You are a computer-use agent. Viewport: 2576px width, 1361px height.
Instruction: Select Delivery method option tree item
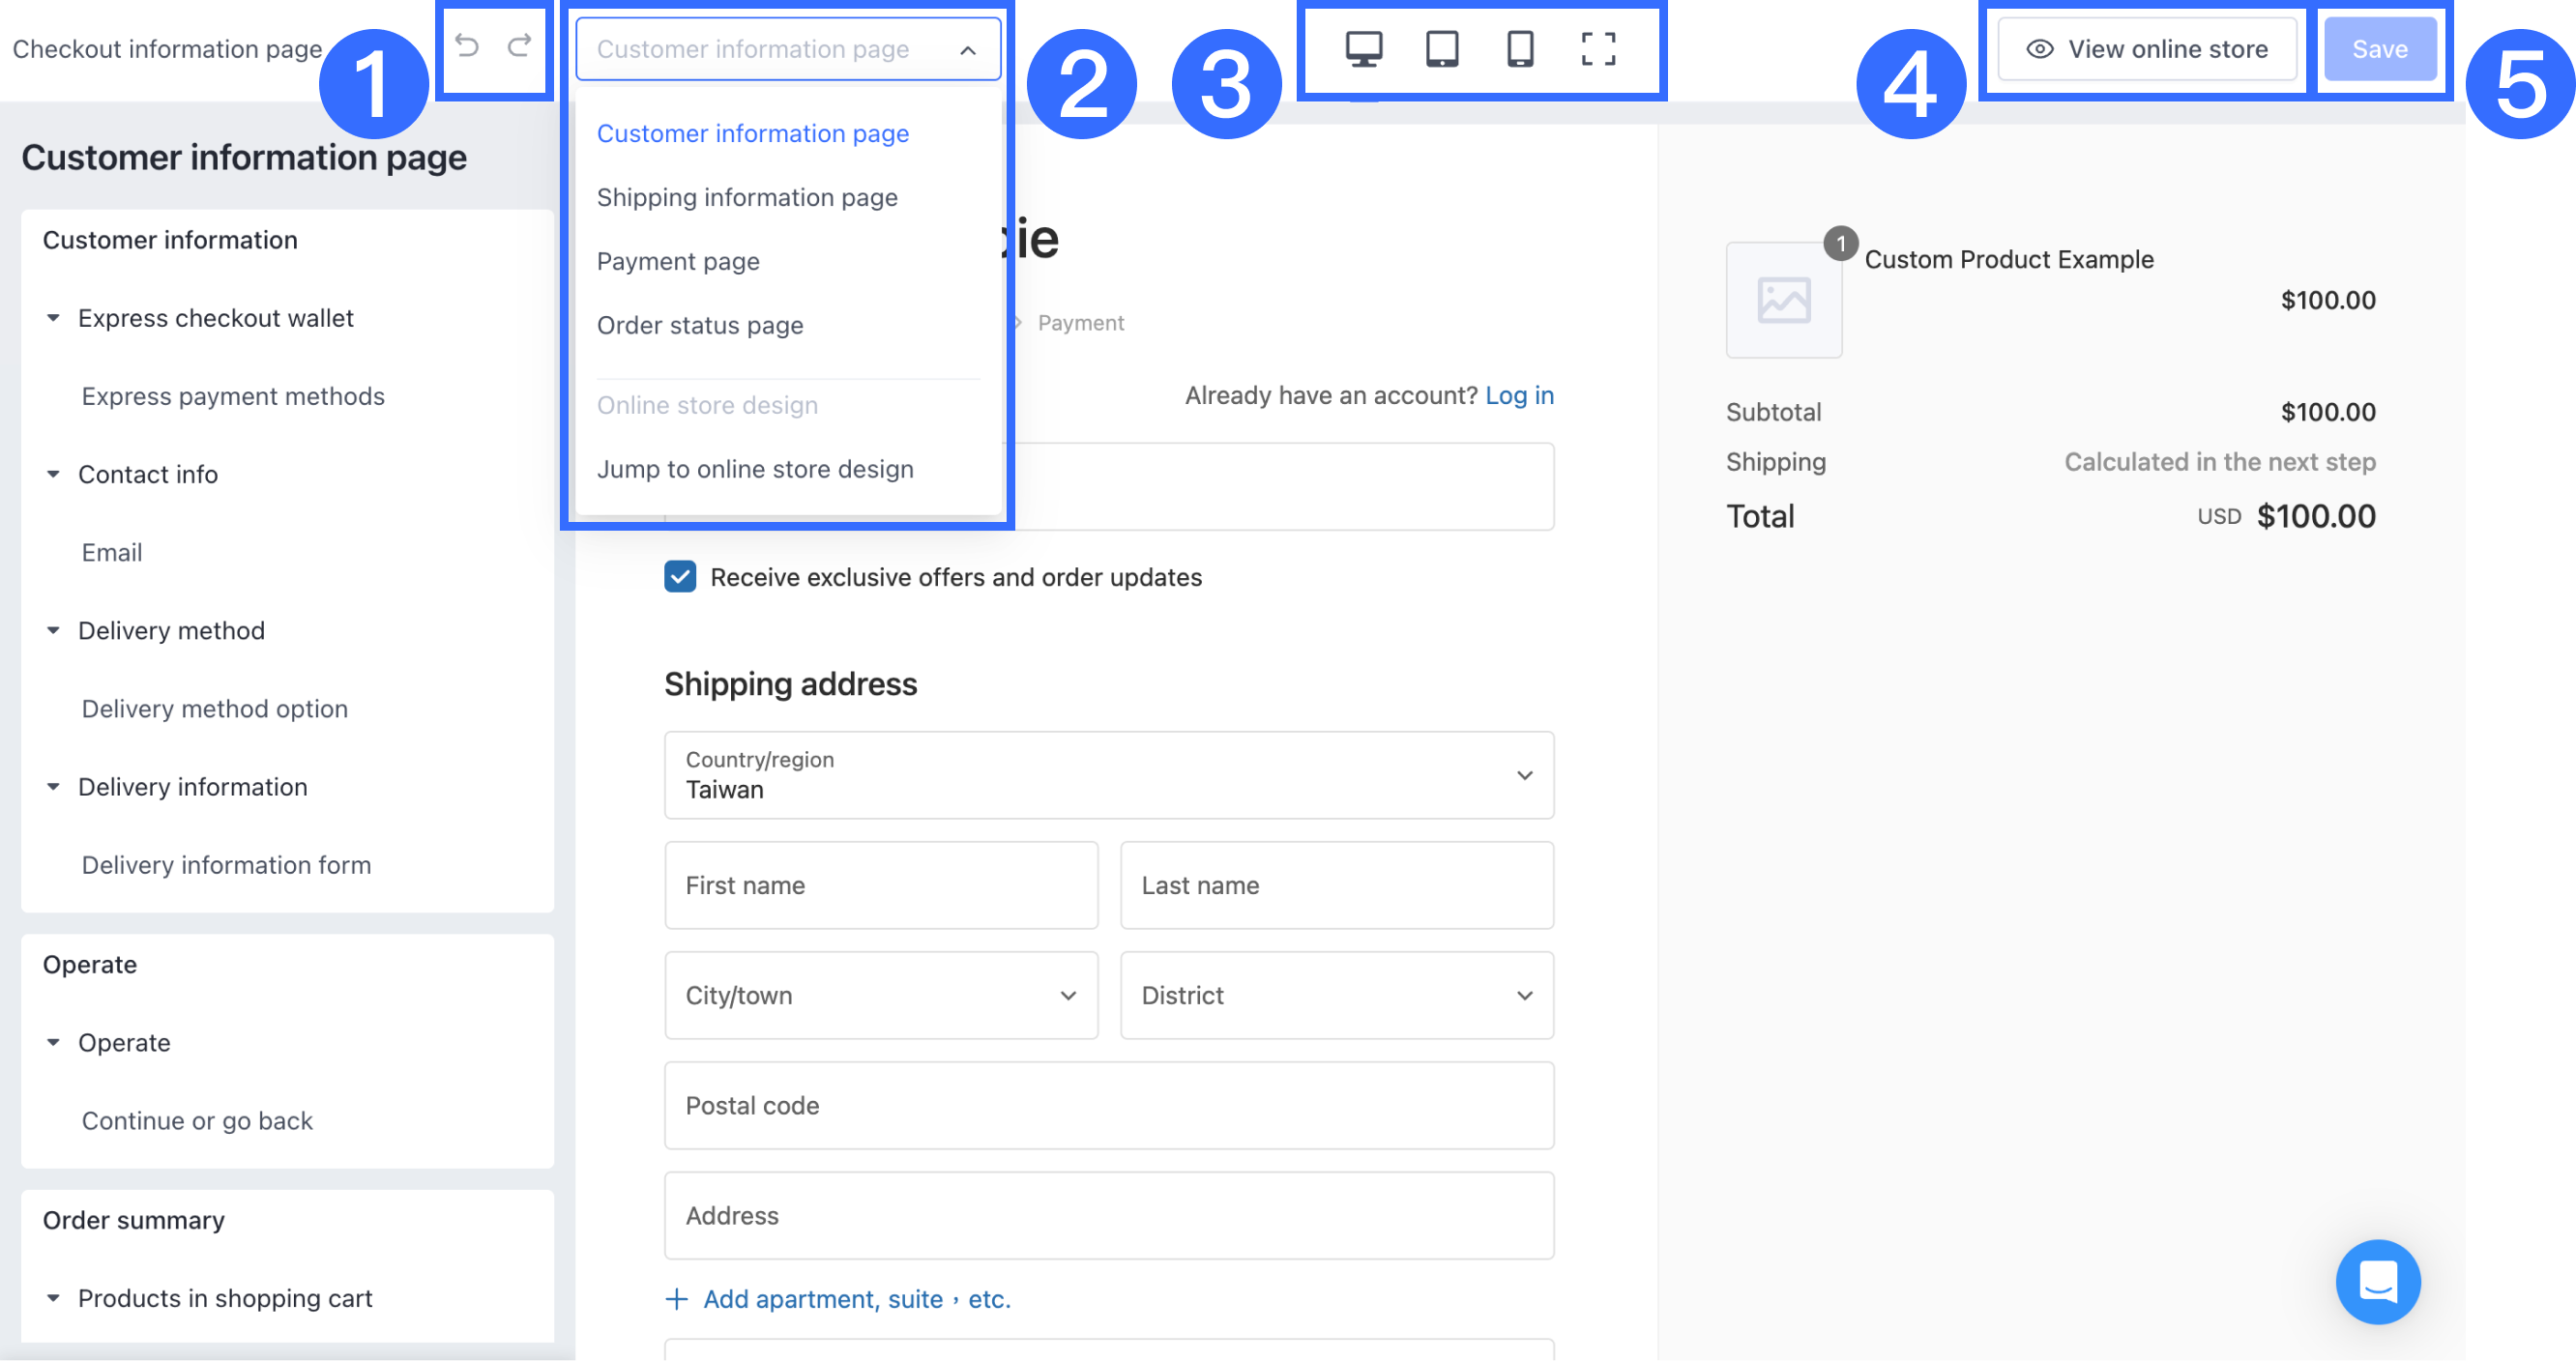[214, 708]
